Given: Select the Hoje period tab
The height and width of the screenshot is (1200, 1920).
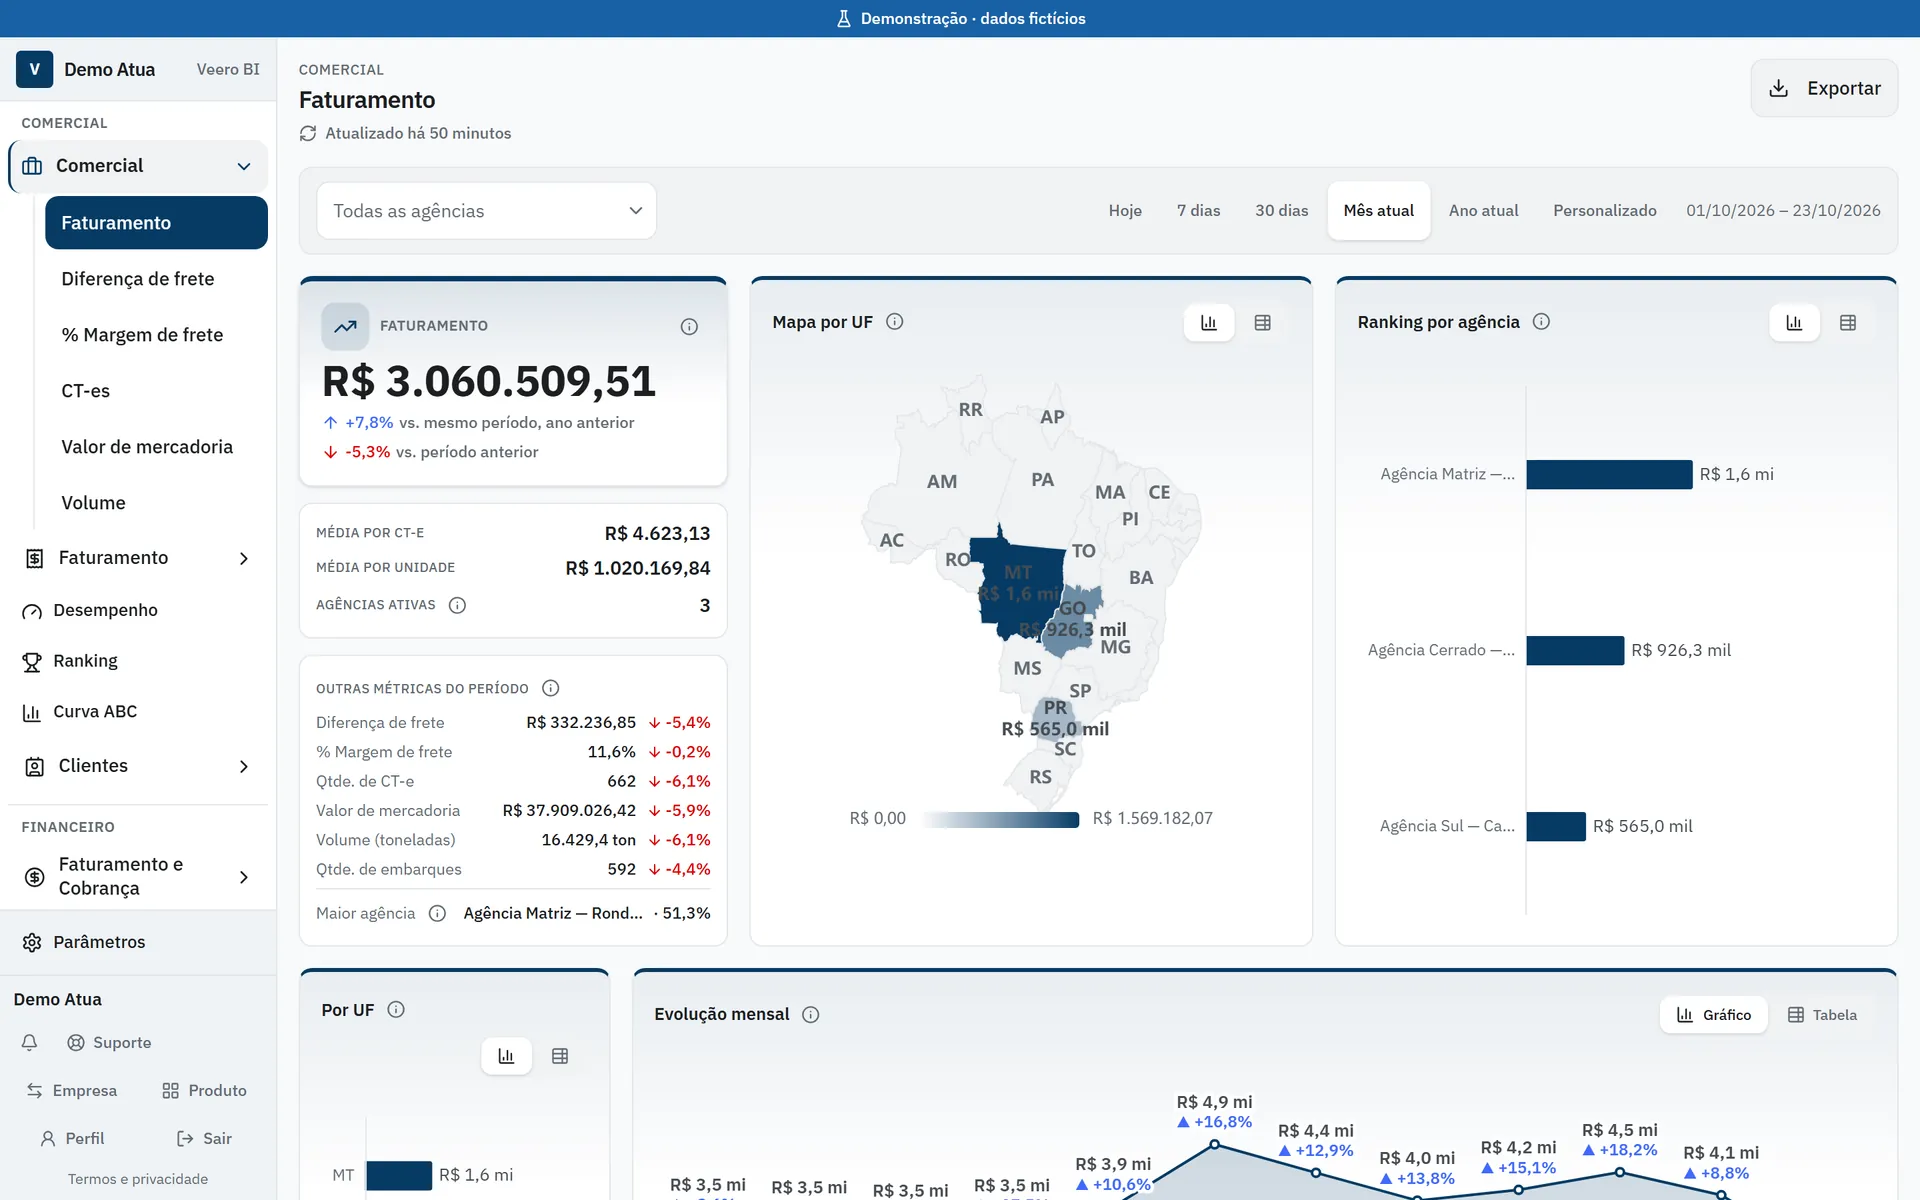Looking at the screenshot, I should [x=1125, y=211].
